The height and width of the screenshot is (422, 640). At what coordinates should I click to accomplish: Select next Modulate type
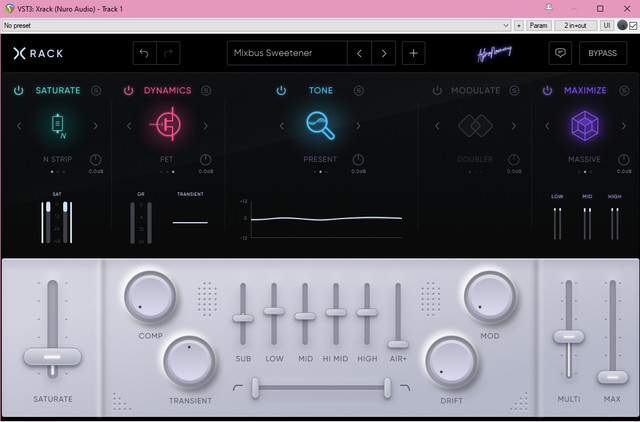(x=513, y=126)
